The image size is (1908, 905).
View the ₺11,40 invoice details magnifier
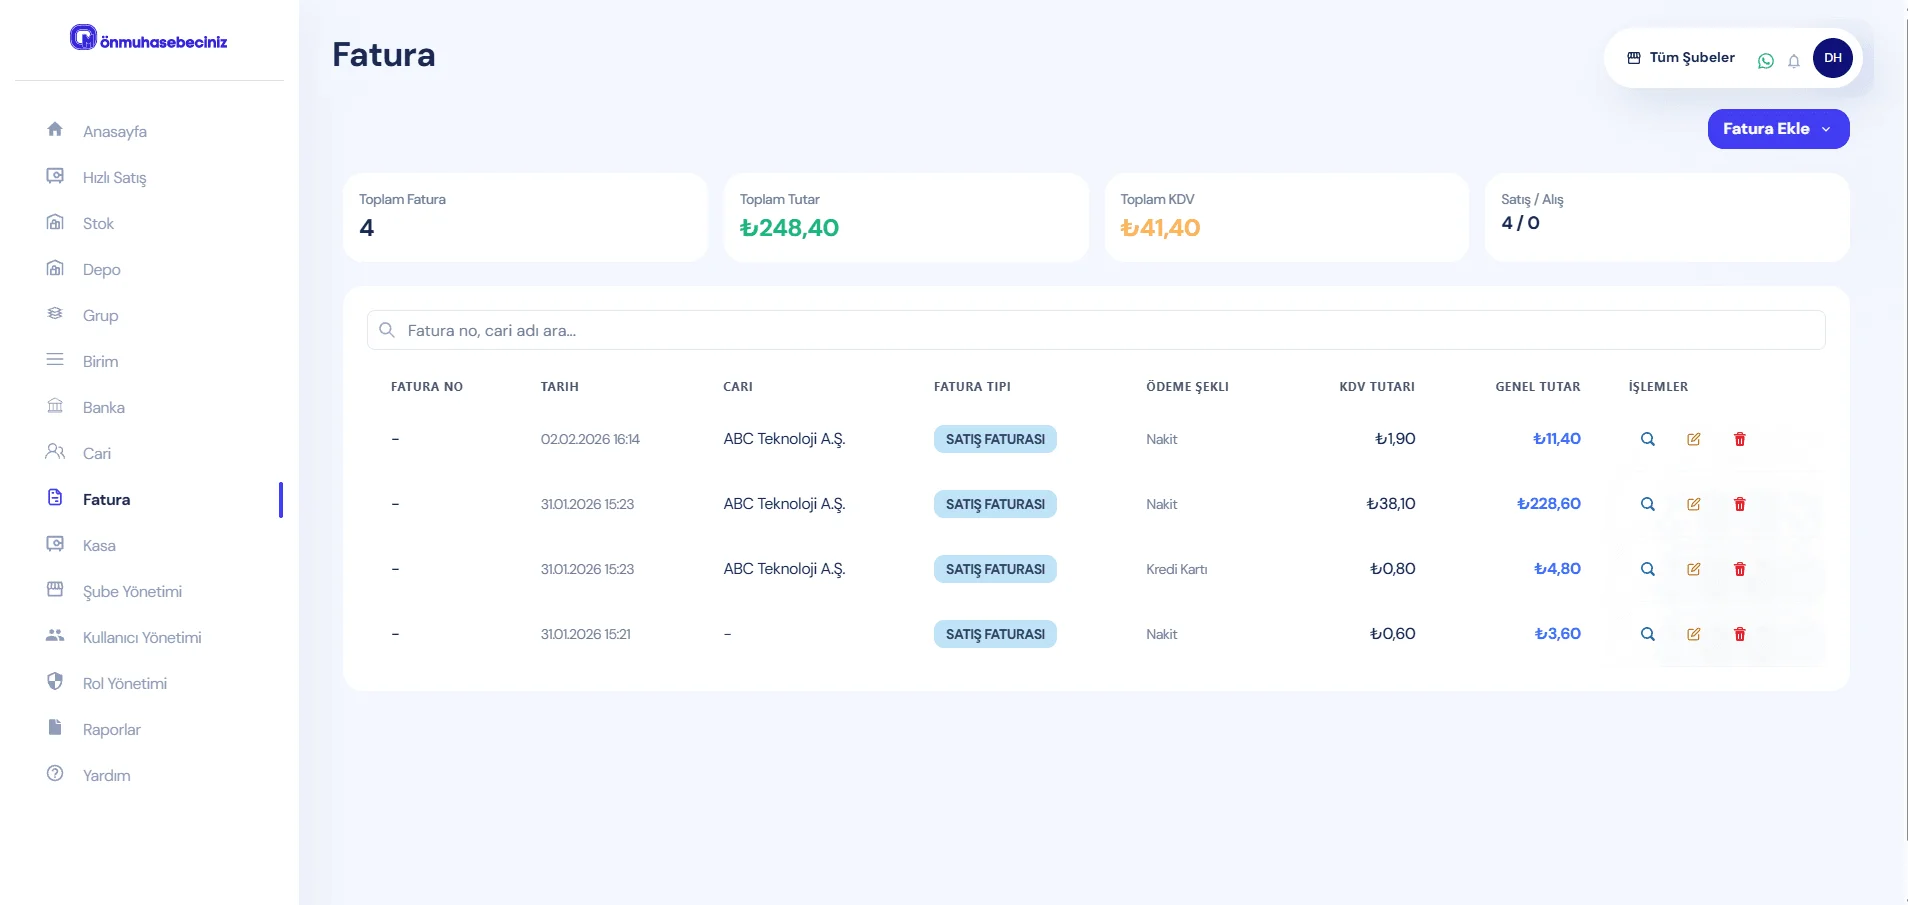coord(1647,439)
